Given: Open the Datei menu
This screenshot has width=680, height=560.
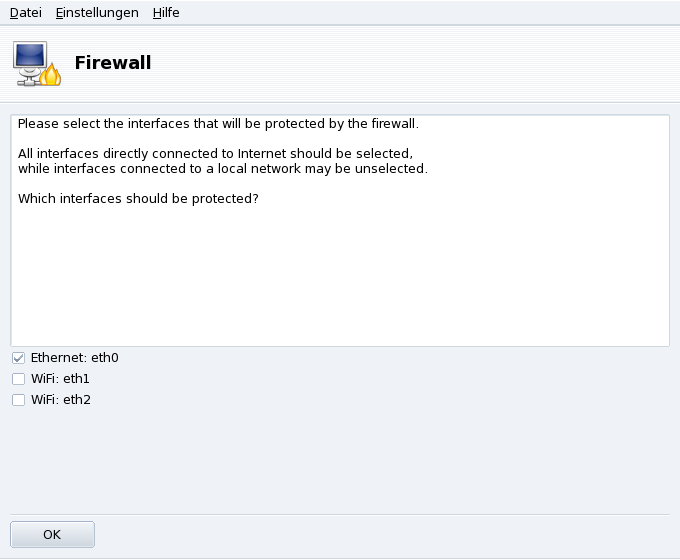Looking at the screenshot, I should pos(26,13).
